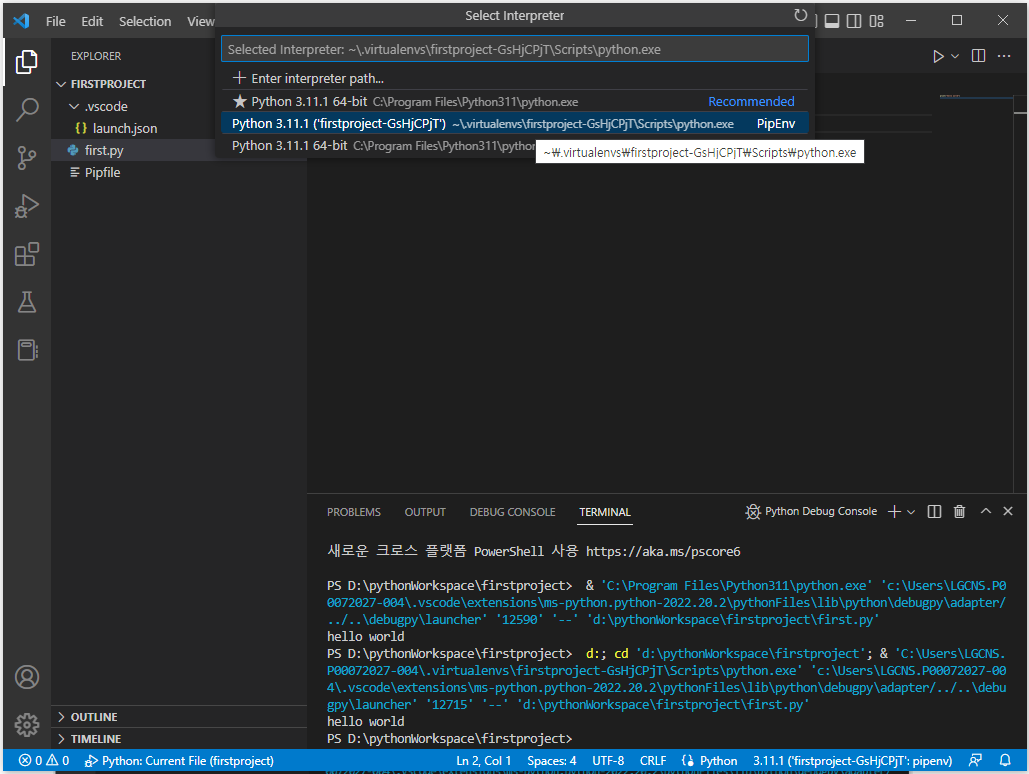Click errors and warnings status indicator
Viewport: 1029px width, 774px height.
44,760
